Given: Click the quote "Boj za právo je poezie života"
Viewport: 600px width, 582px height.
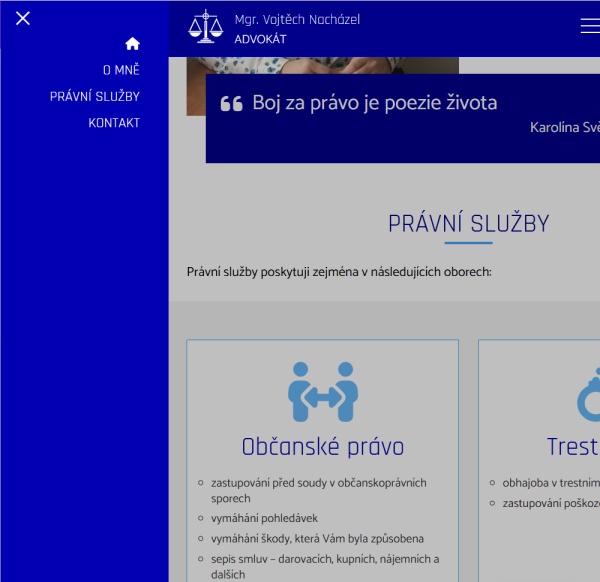Looking at the screenshot, I should coord(375,103).
